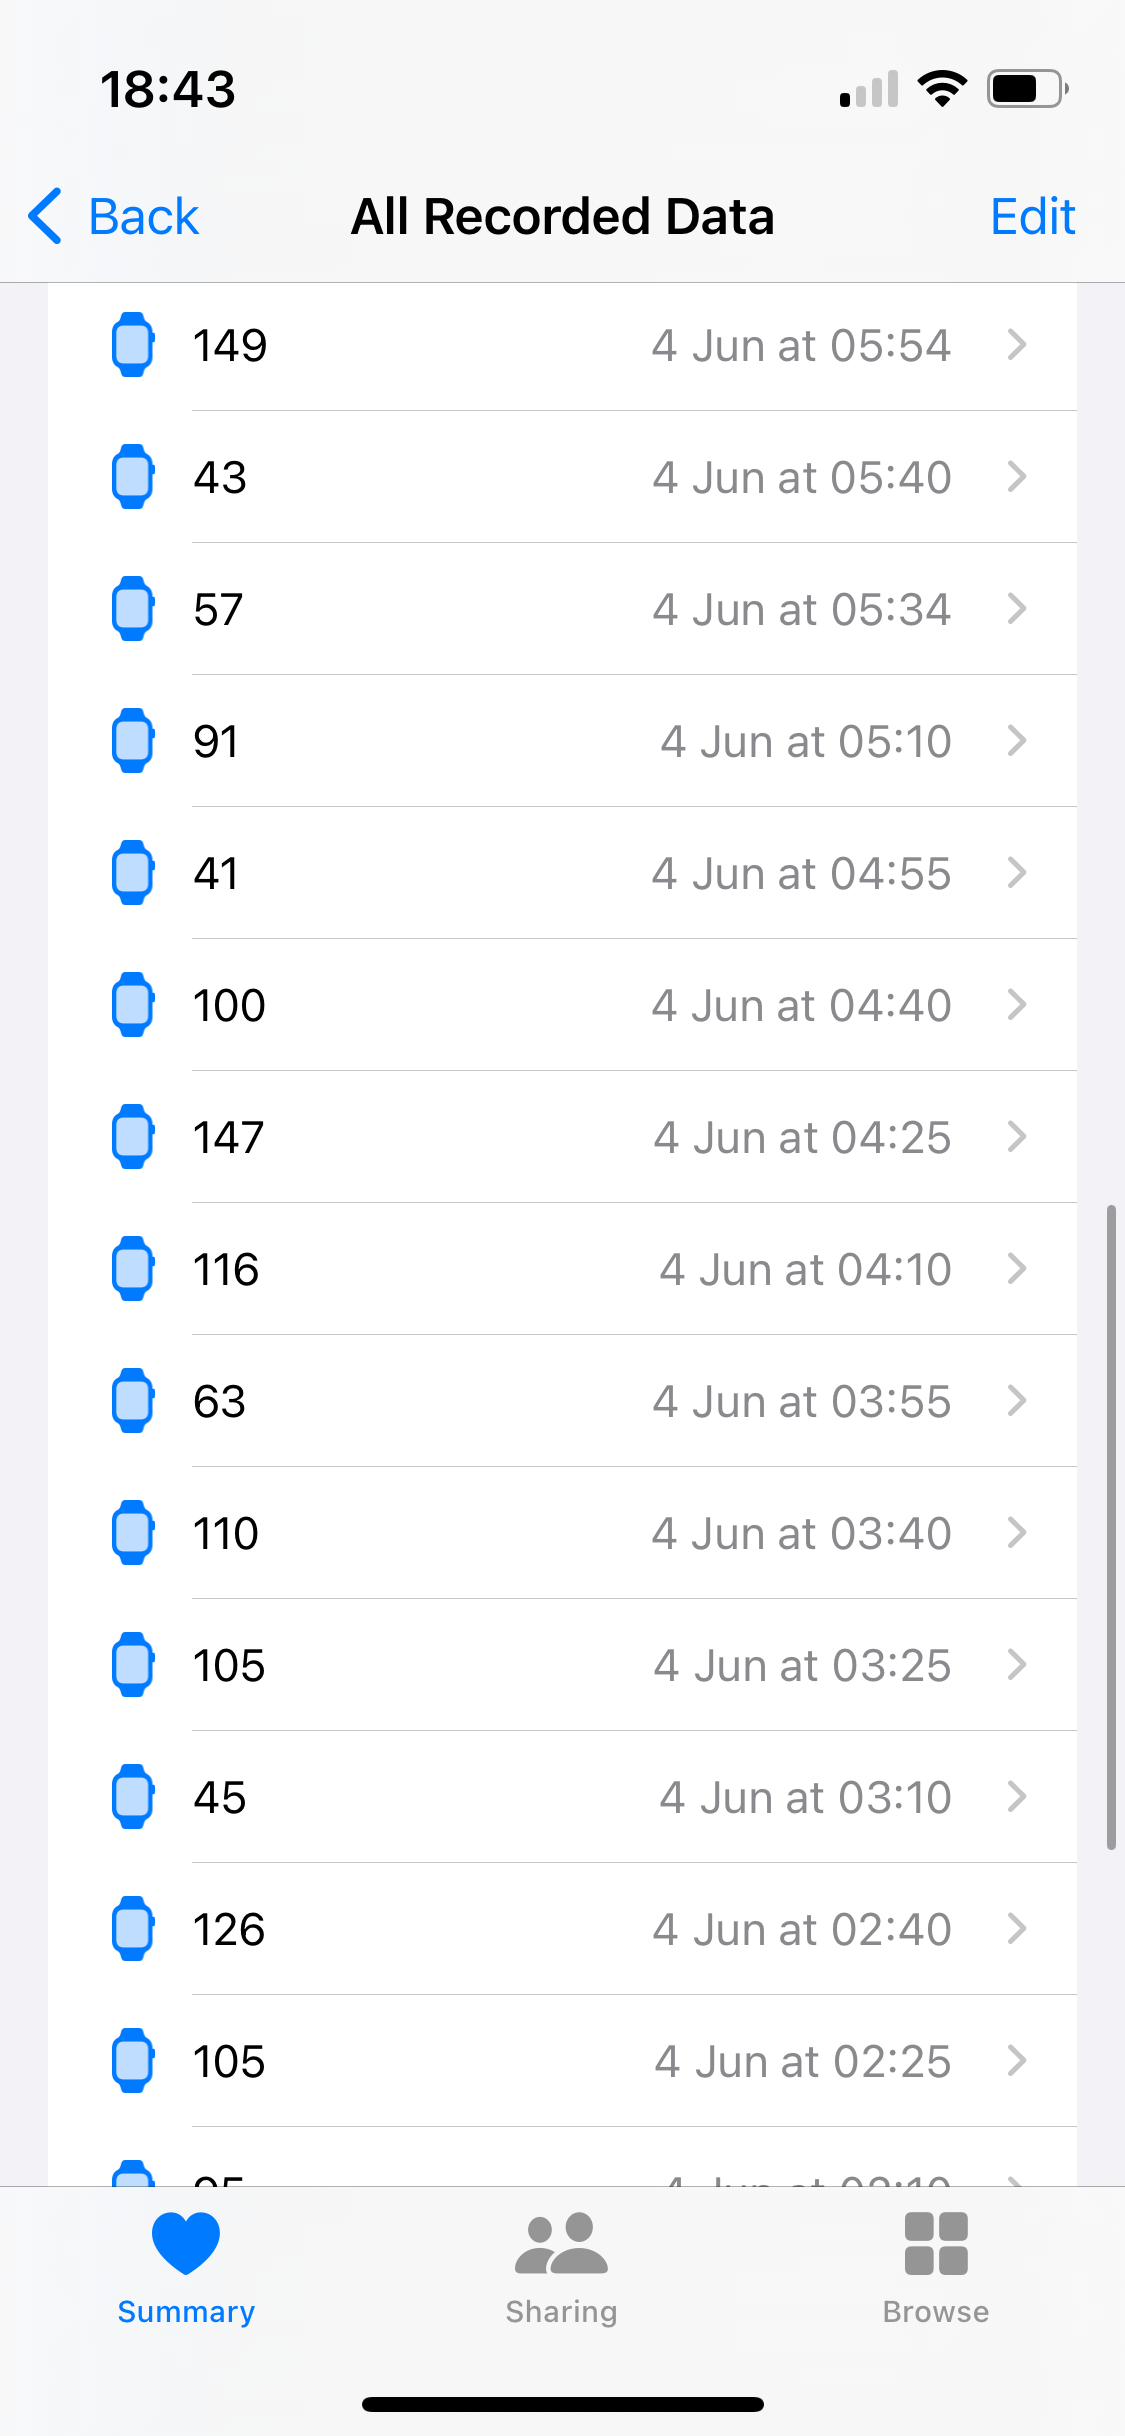Select the 100 entry at 04:40

562,1005
